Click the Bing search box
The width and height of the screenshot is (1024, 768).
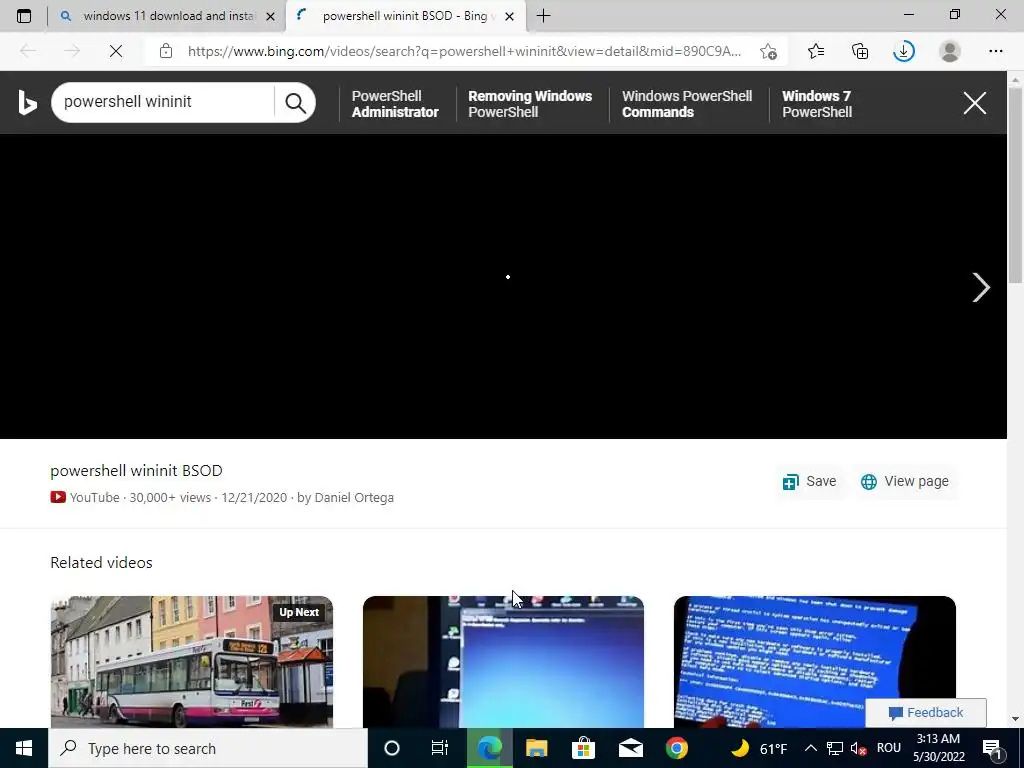click(x=163, y=102)
